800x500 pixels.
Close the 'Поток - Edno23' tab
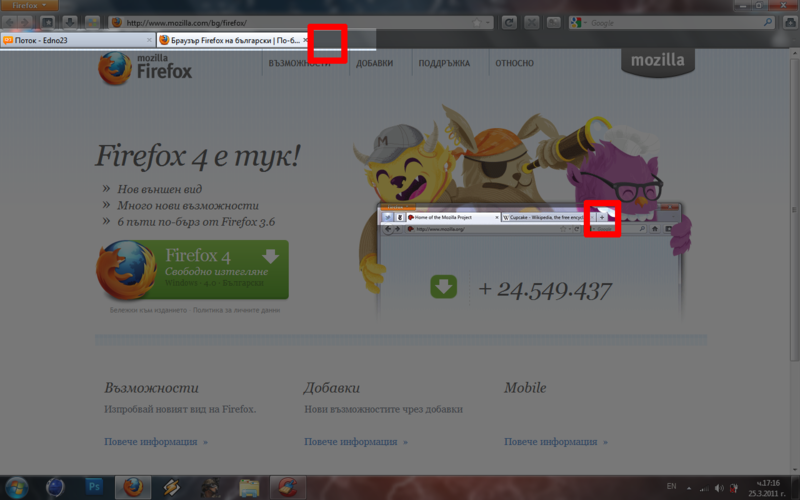pos(149,40)
